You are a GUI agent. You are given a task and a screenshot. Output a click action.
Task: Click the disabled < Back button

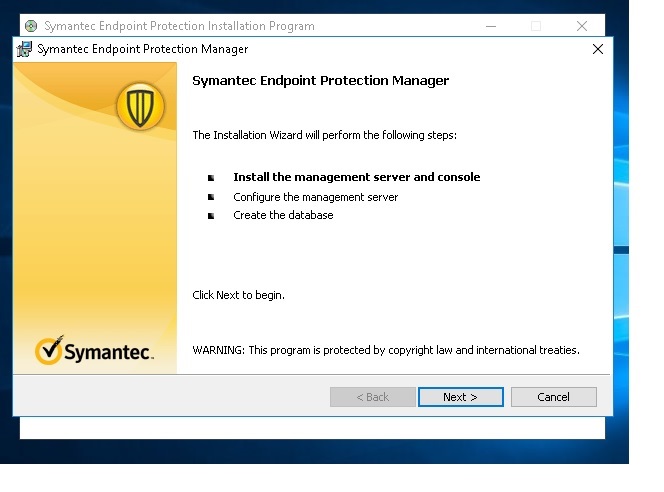[x=373, y=397]
